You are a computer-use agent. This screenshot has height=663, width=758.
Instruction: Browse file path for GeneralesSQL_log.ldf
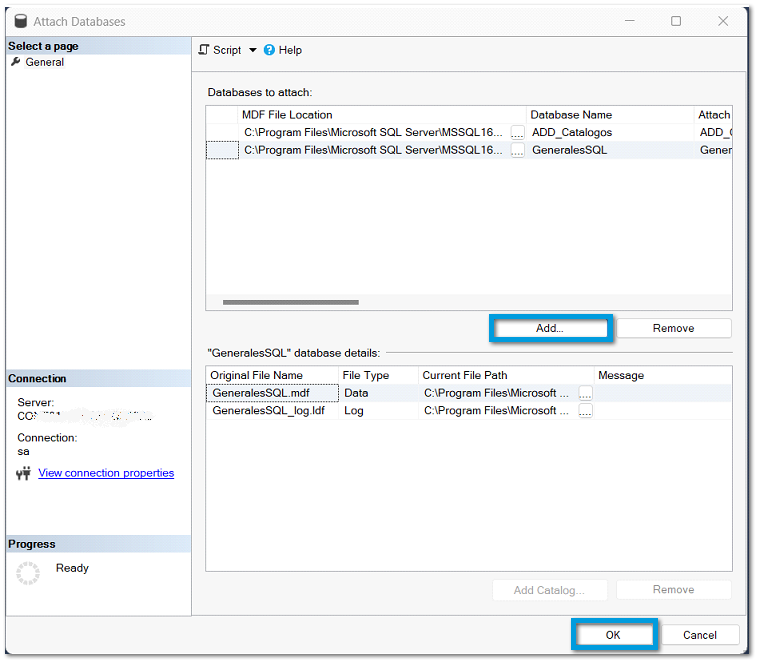[585, 410]
